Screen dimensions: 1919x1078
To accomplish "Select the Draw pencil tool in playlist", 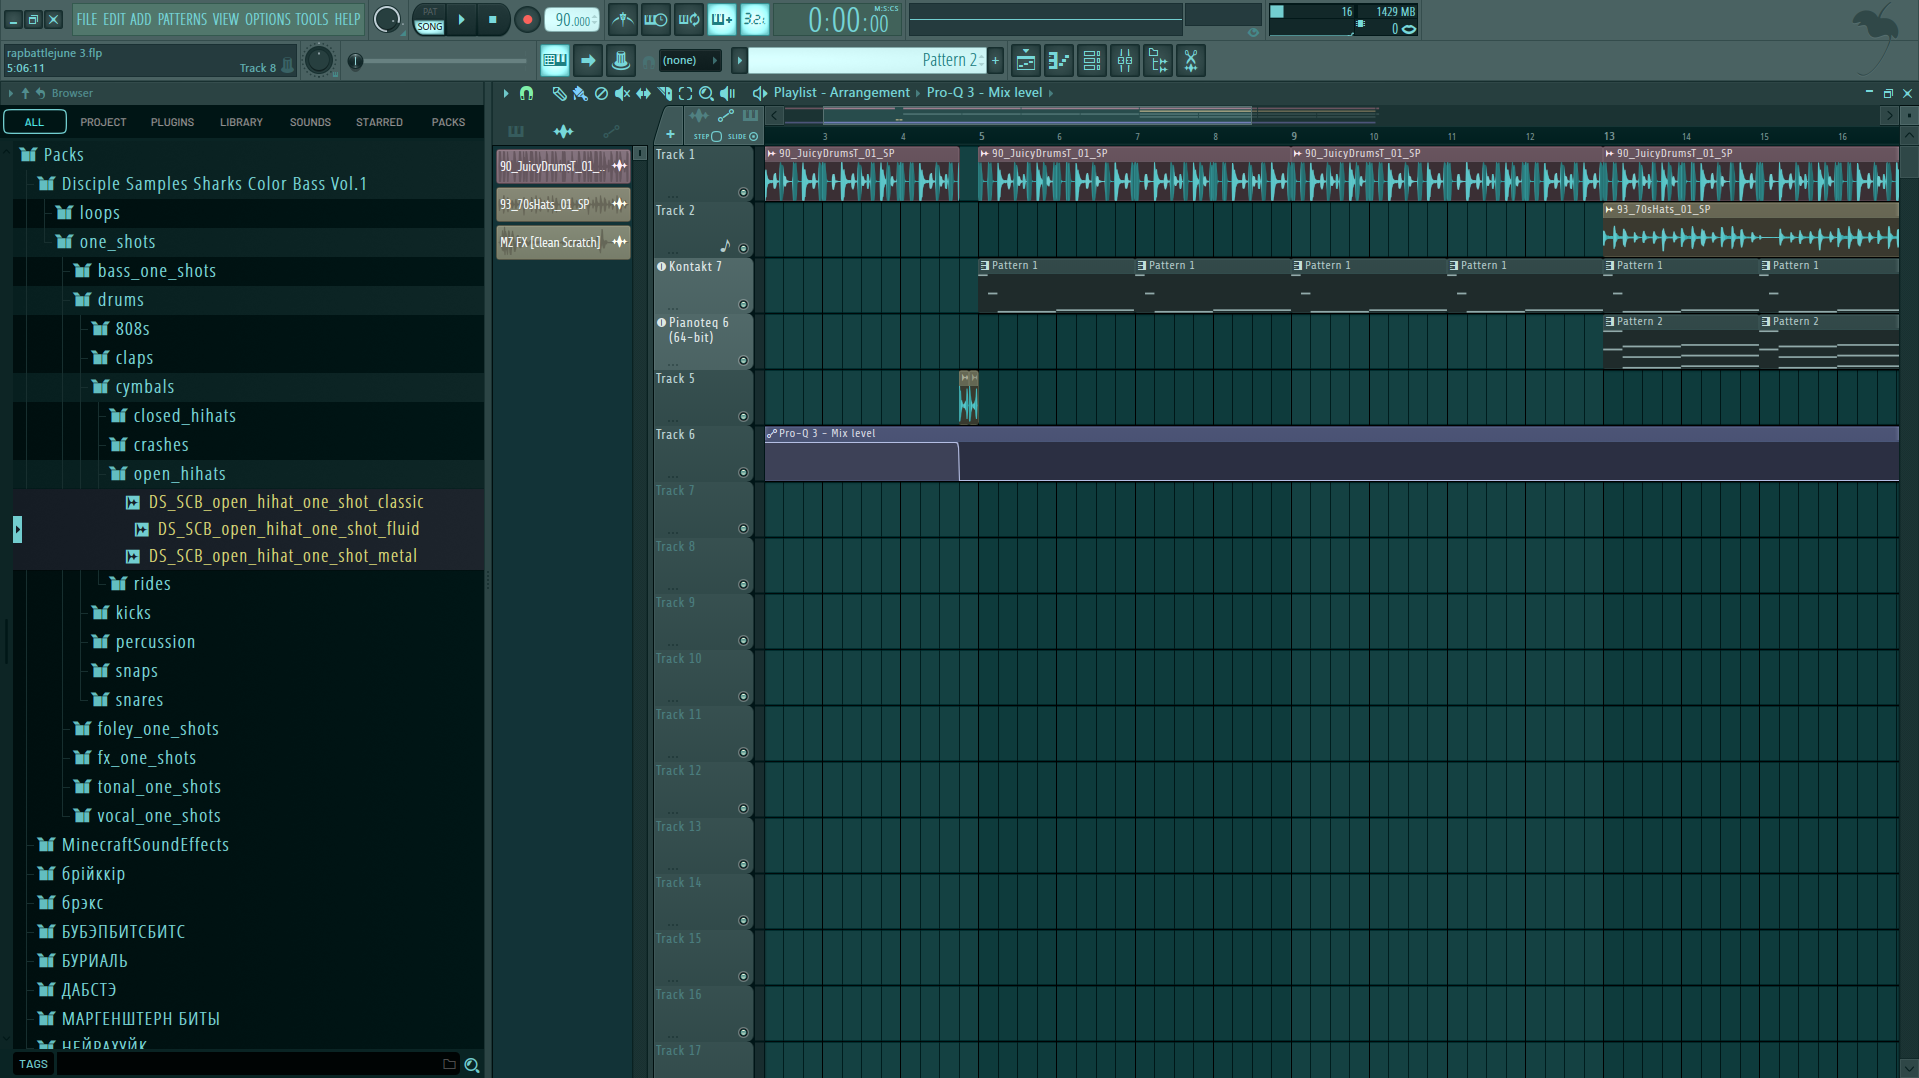I will coord(559,93).
